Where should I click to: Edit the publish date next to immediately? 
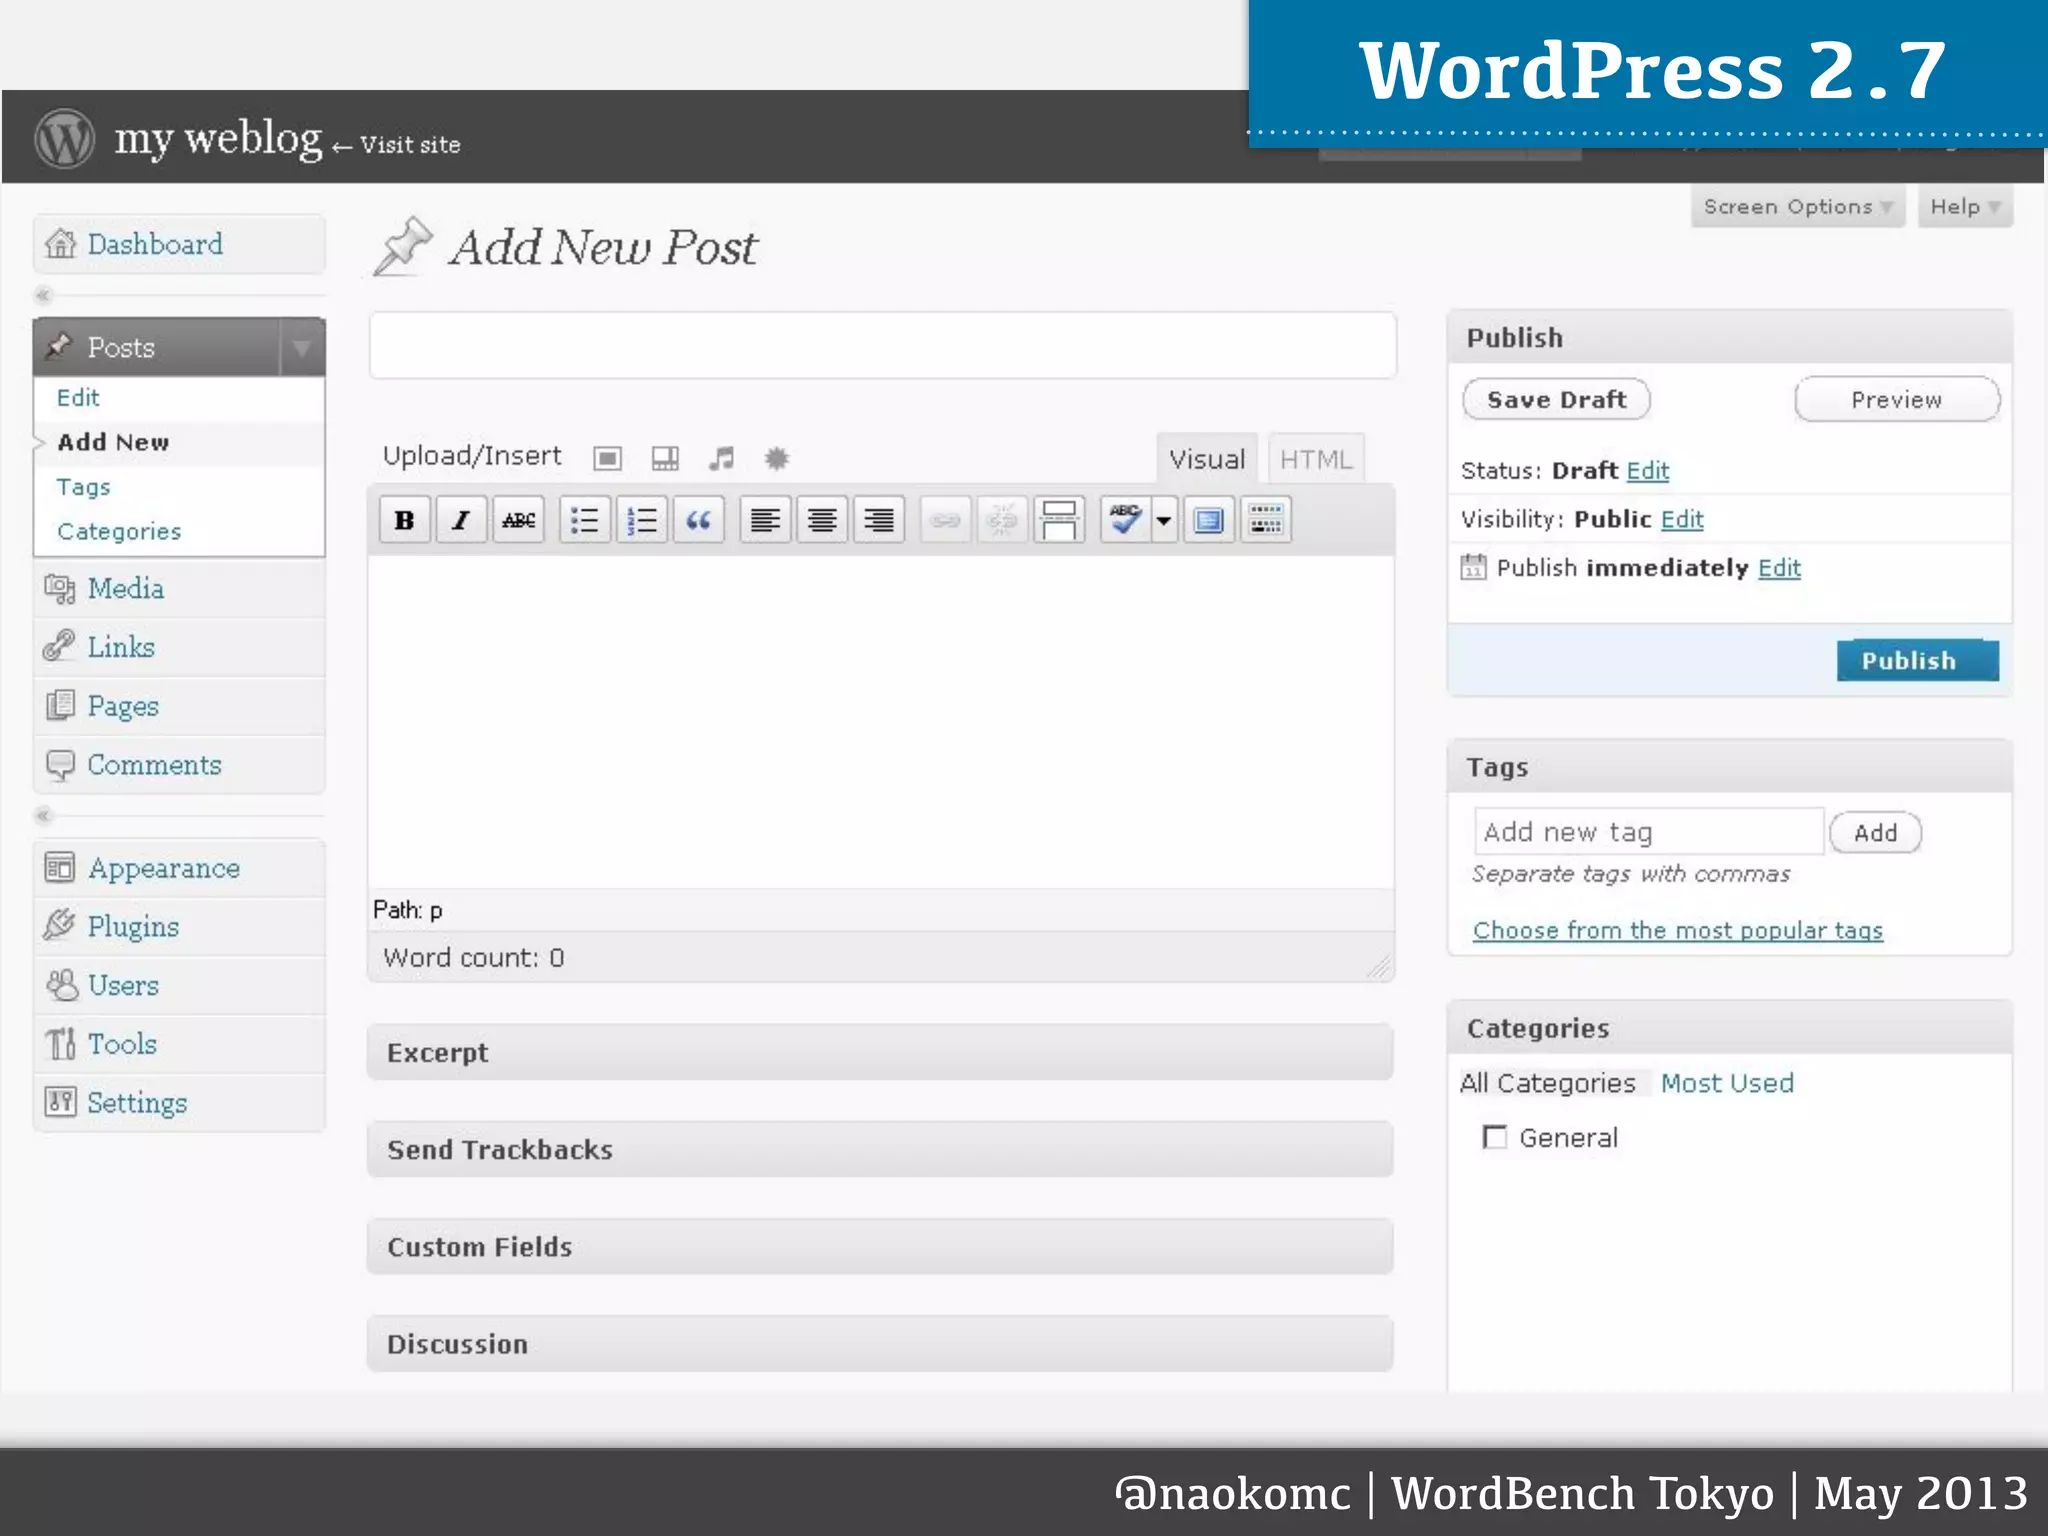(x=1779, y=568)
